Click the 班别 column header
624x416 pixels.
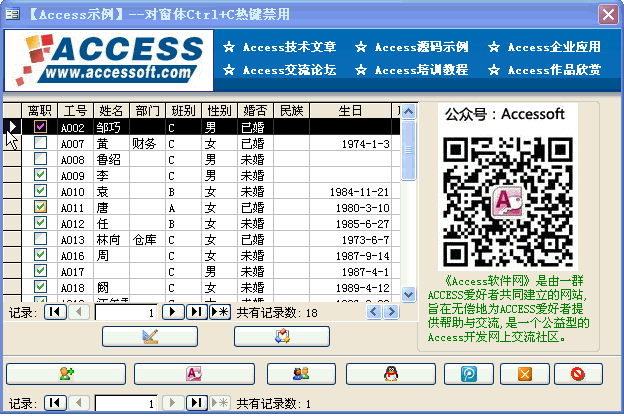(183, 111)
